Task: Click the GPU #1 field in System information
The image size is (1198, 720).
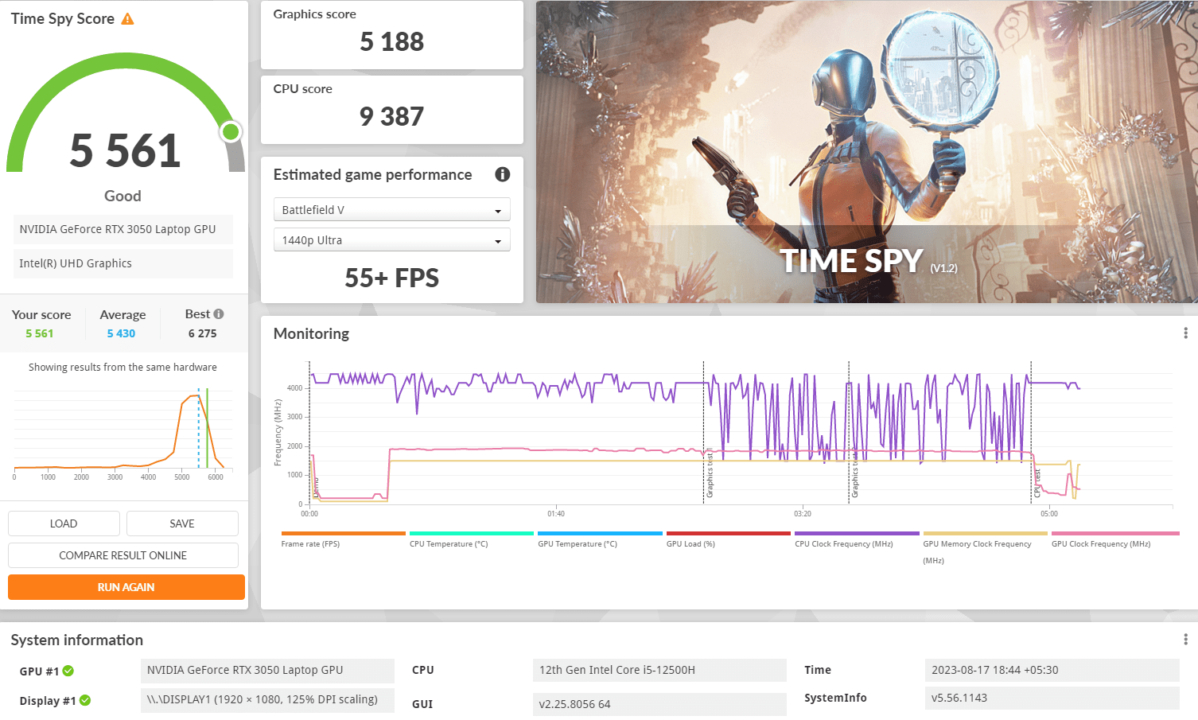Action: (x=267, y=670)
